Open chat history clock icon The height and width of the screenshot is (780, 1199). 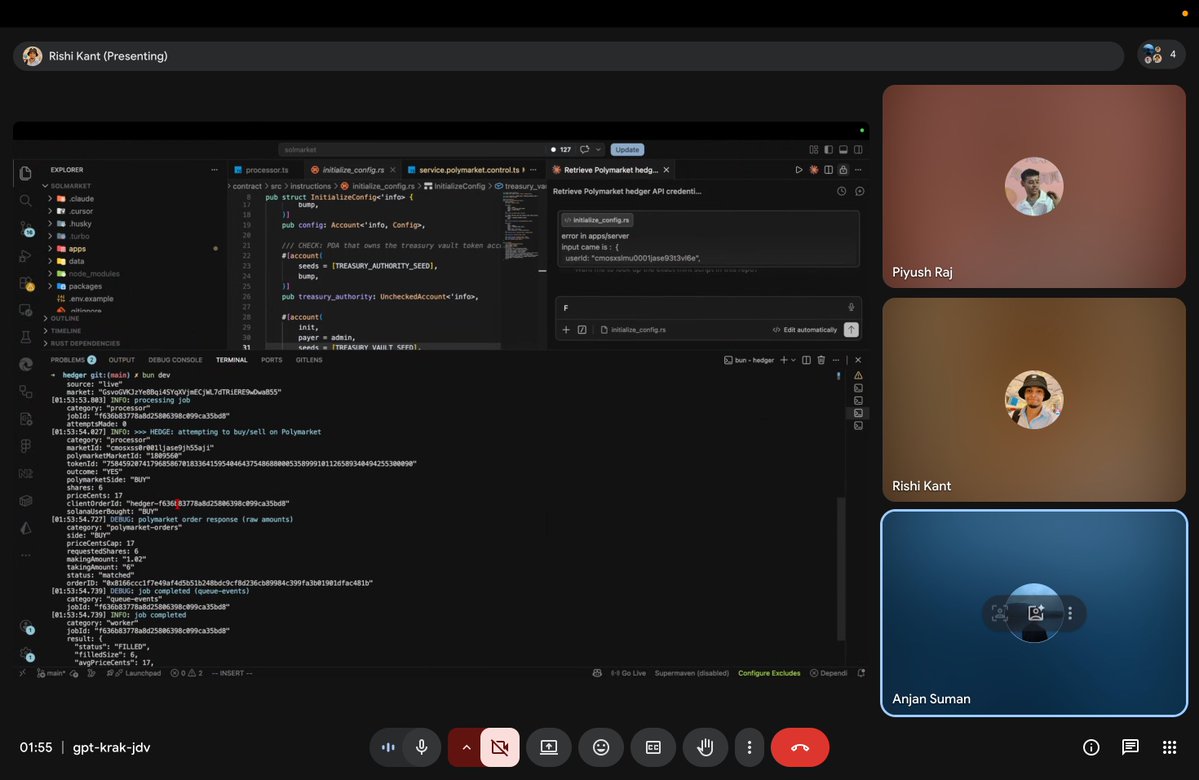click(841, 191)
